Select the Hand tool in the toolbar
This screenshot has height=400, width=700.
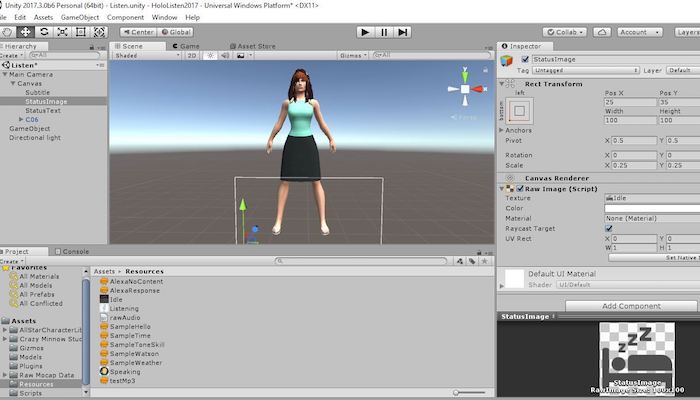(x=7, y=32)
